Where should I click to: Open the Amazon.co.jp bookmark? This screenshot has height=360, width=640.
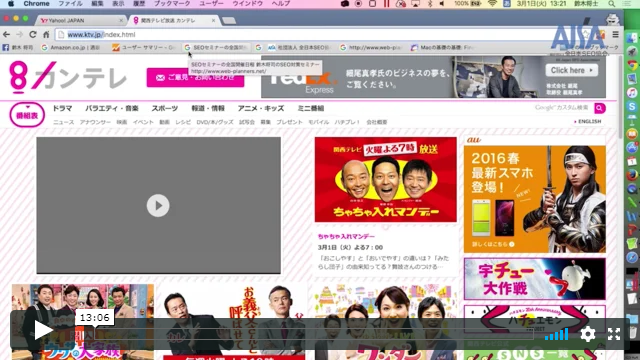click(x=71, y=48)
